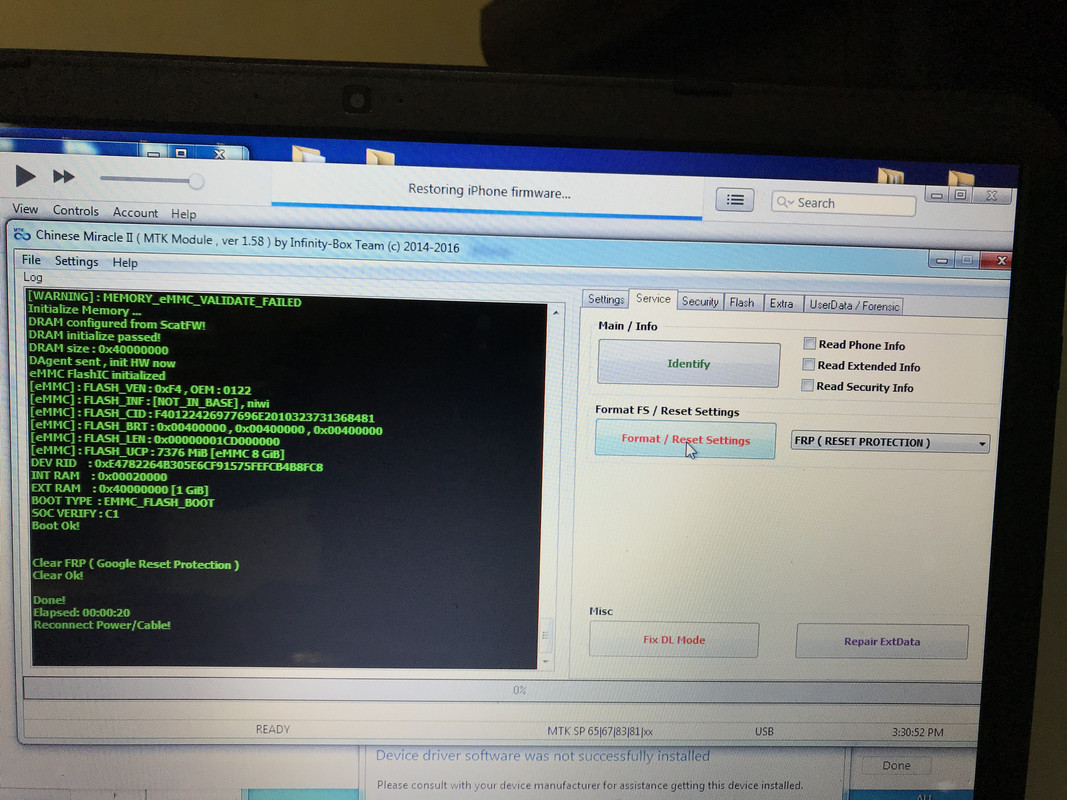1067x800 pixels.
Task: Switch to the Security tab
Action: 700,301
